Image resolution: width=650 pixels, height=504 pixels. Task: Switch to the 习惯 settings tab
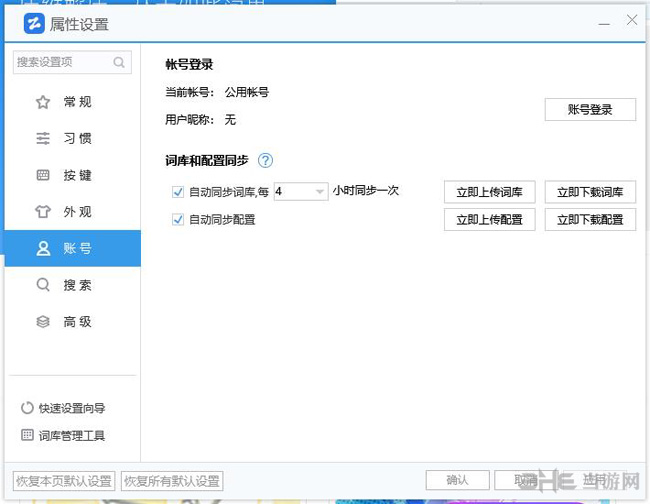73,138
